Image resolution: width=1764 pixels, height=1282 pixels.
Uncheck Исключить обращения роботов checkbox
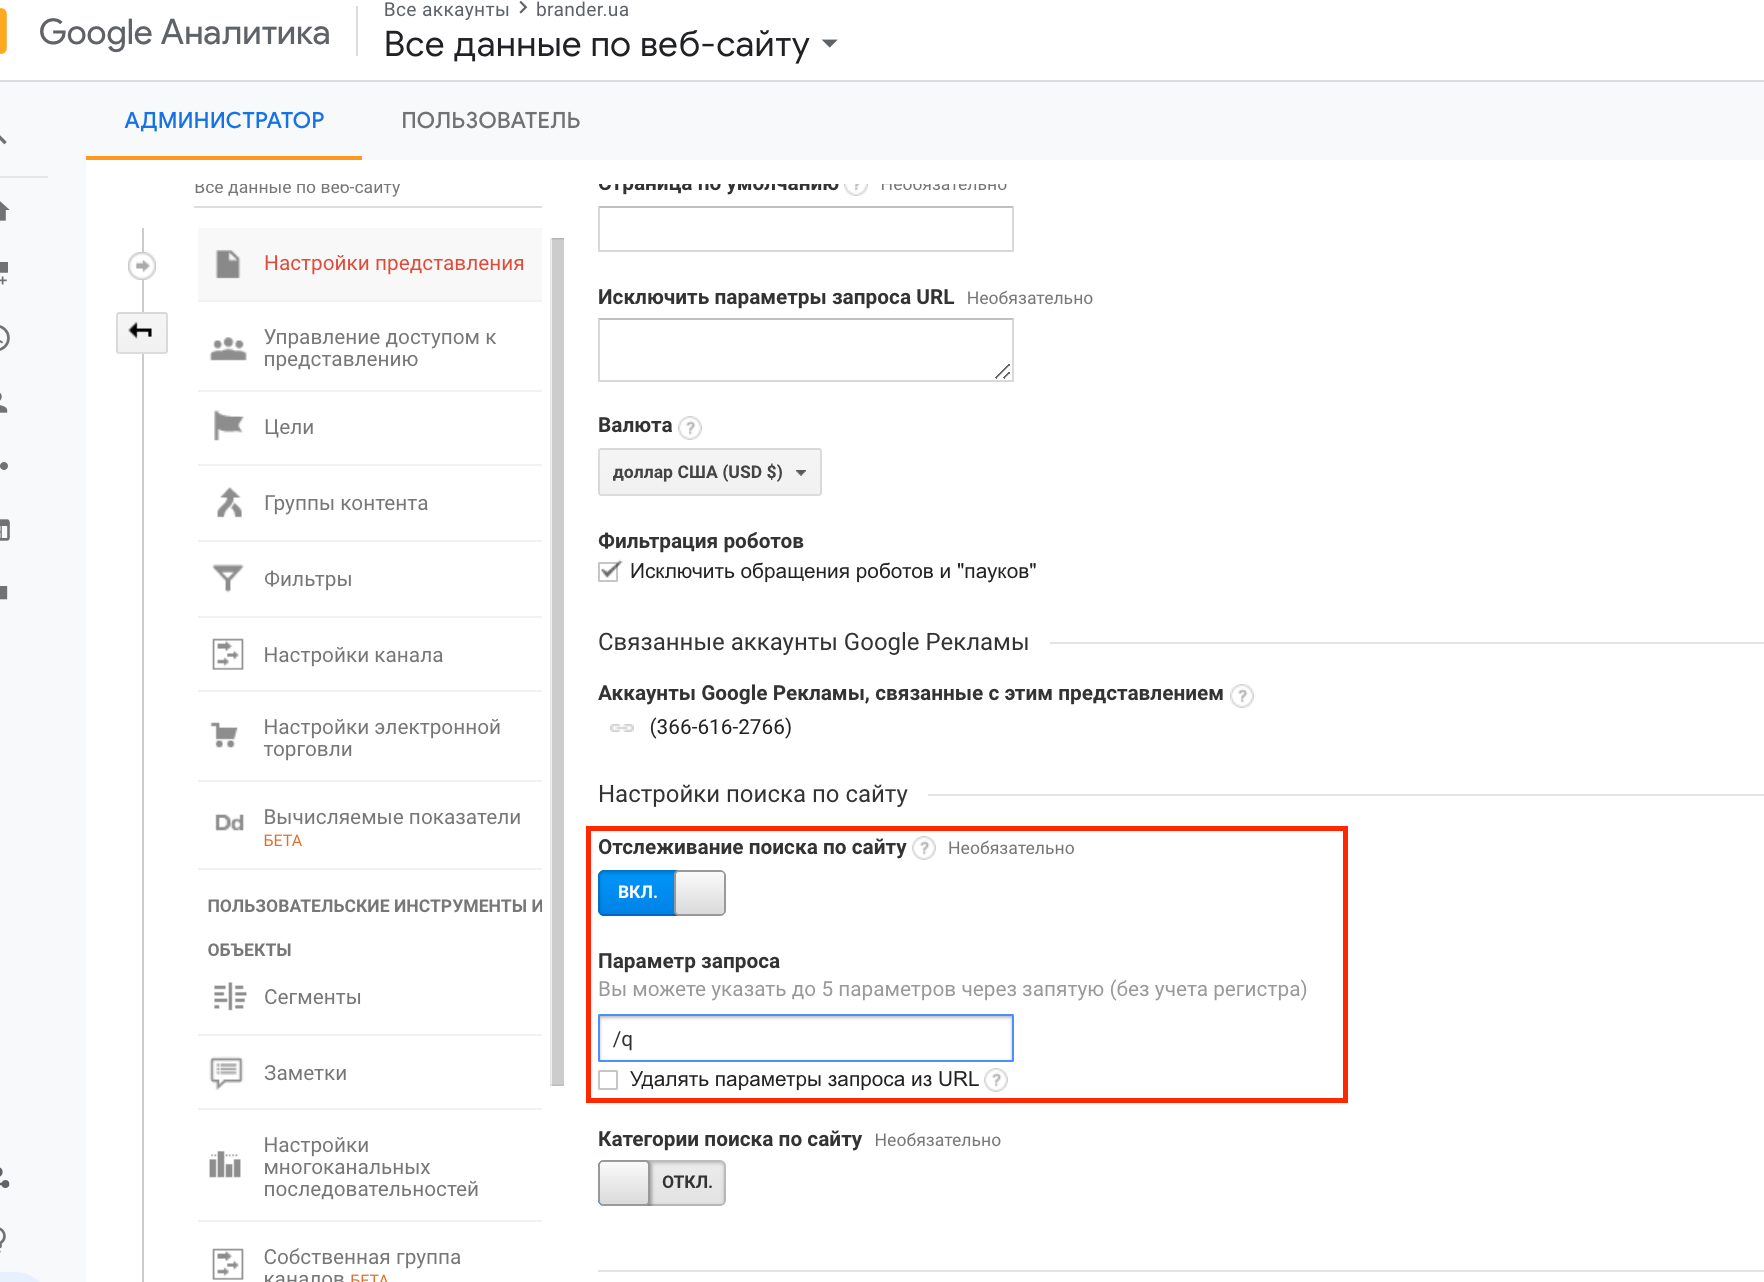click(609, 572)
